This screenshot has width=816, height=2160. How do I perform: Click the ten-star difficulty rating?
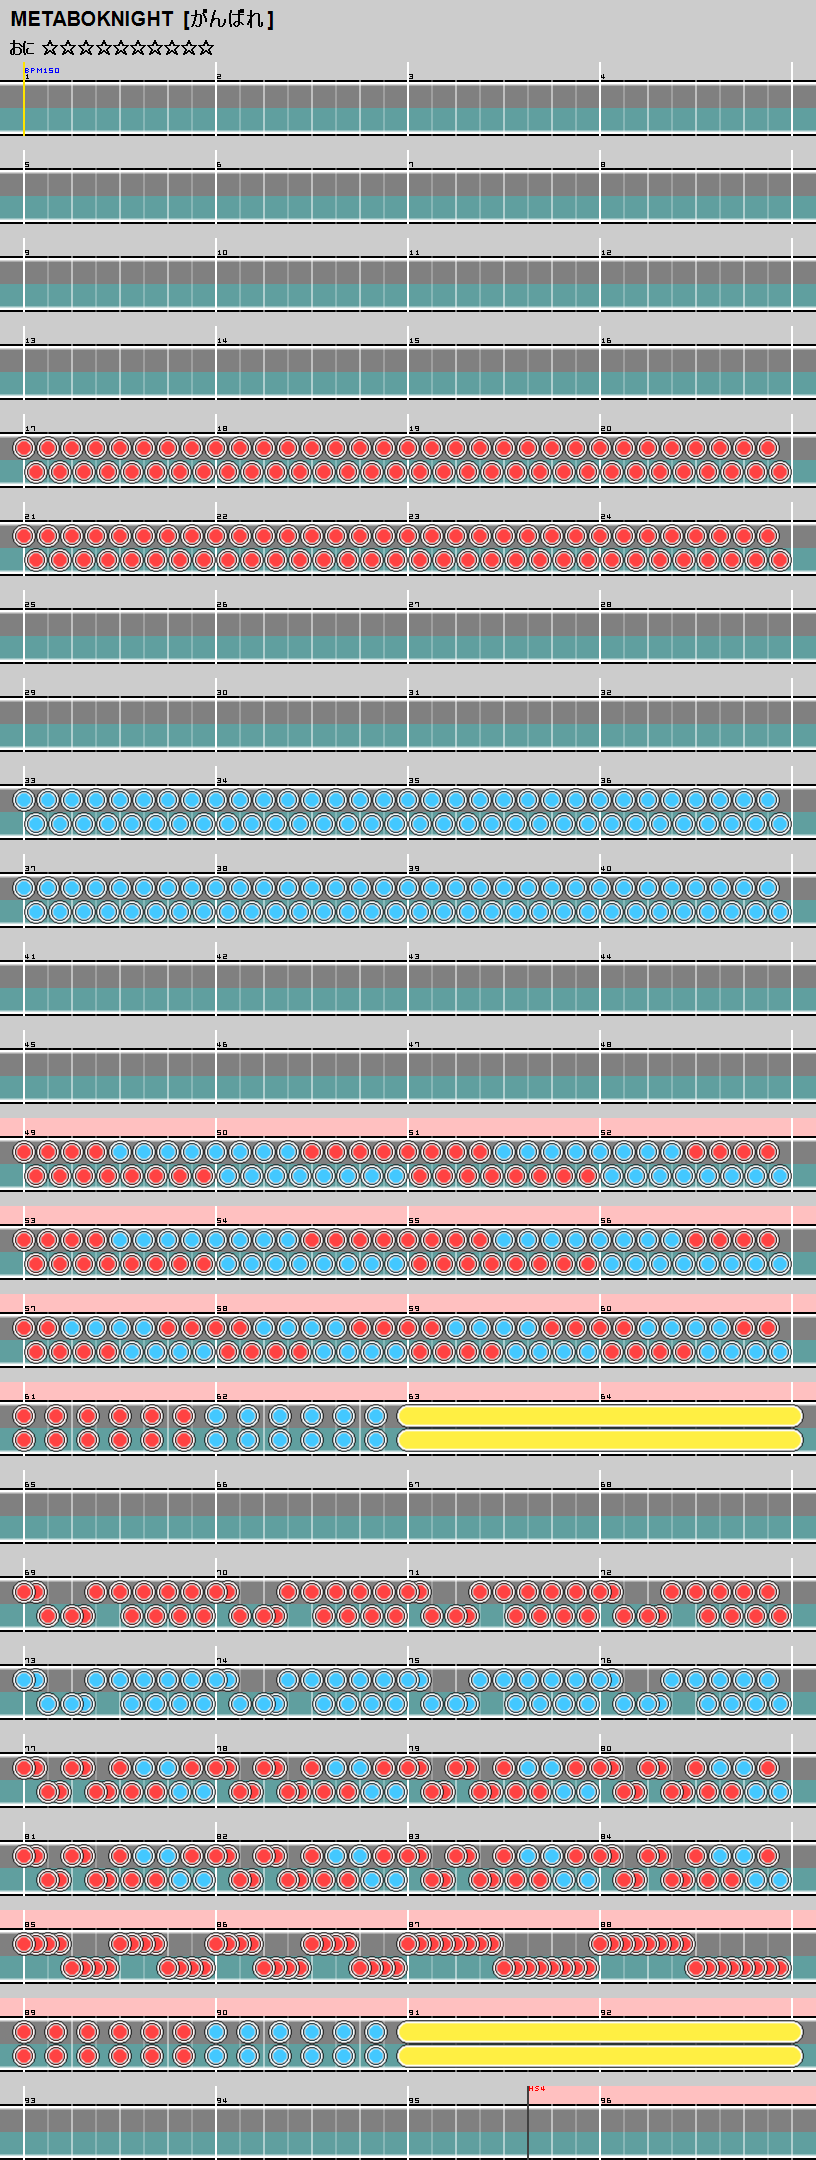128,48
